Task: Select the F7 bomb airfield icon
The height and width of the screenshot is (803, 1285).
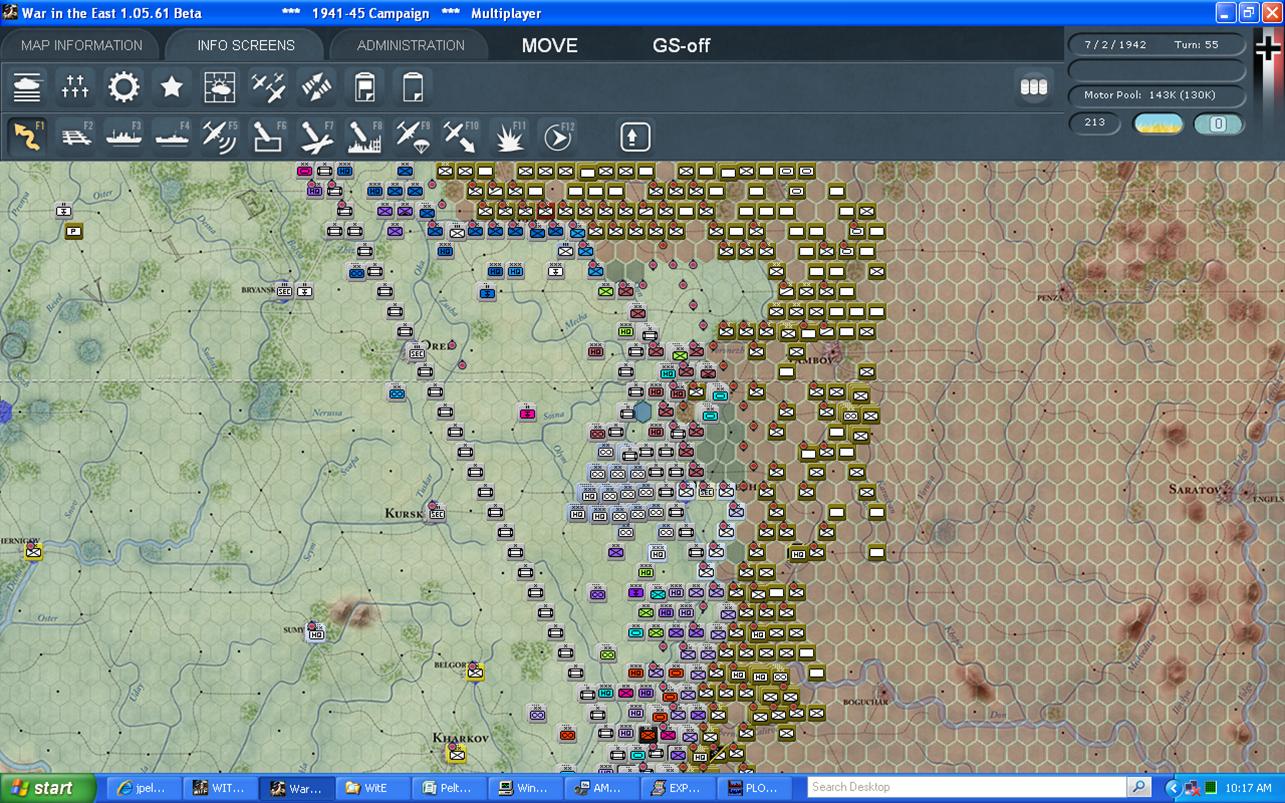Action: pos(316,136)
